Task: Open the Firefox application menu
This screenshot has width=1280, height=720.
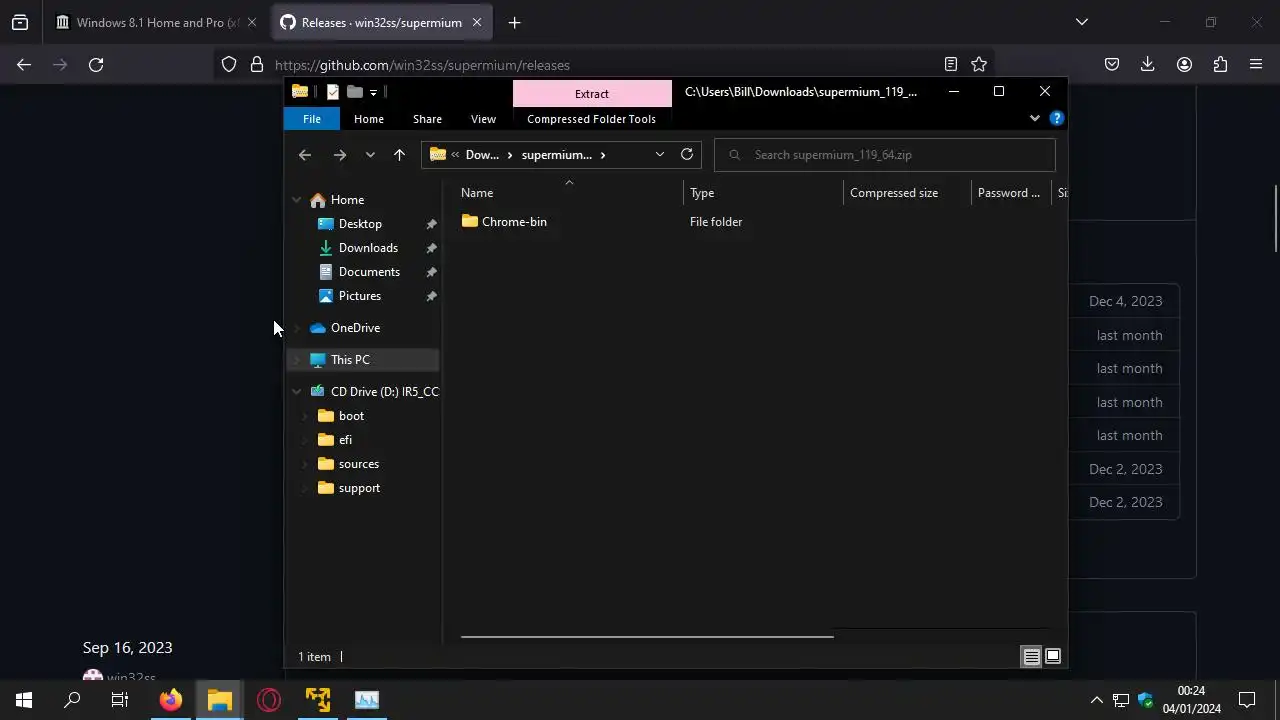Action: pos(1256,65)
